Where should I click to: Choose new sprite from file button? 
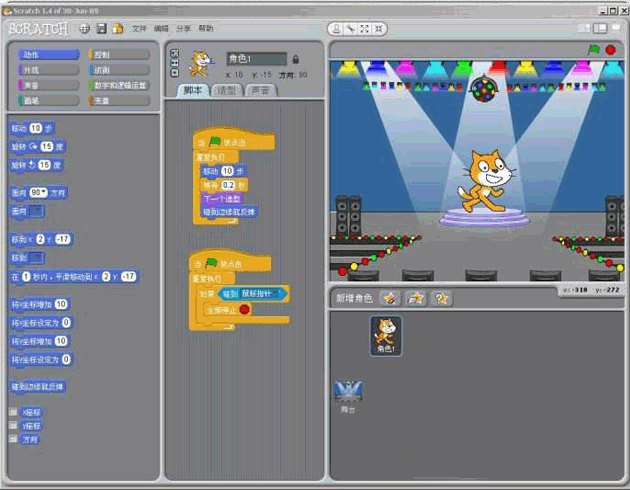(x=416, y=298)
